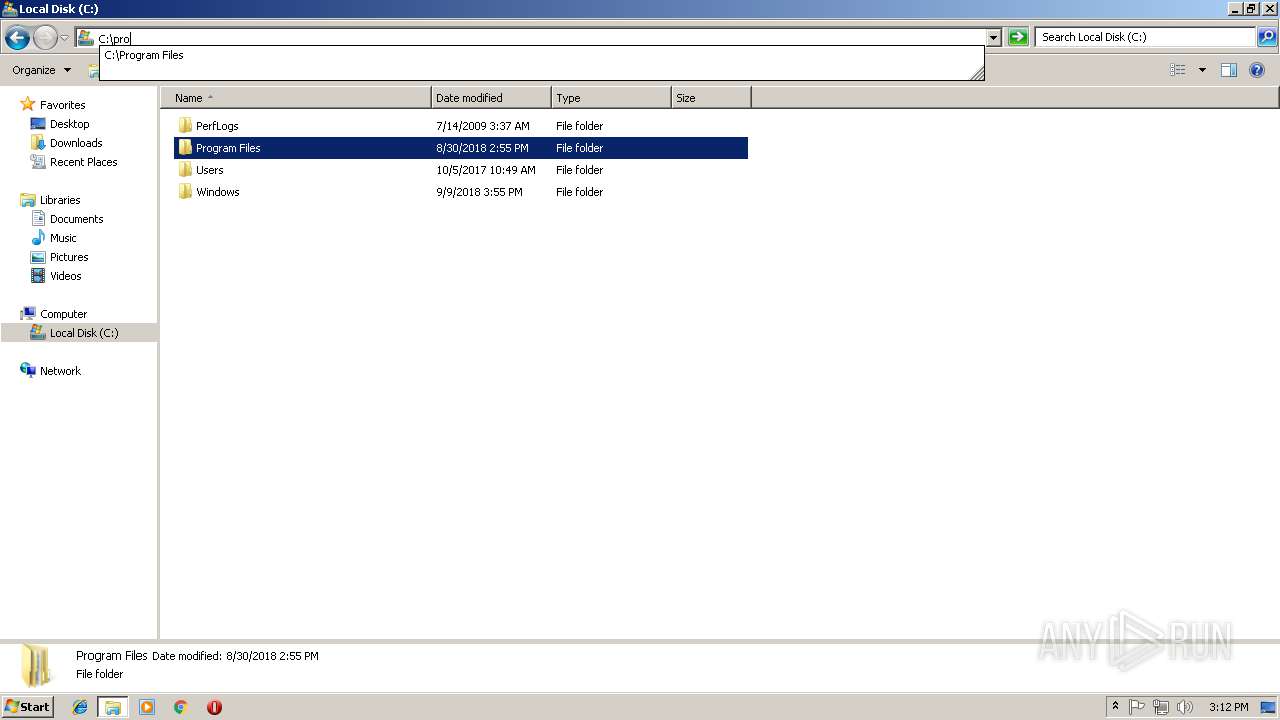Select Computer in the navigation pane
This screenshot has height=720, width=1280.
(x=63, y=314)
